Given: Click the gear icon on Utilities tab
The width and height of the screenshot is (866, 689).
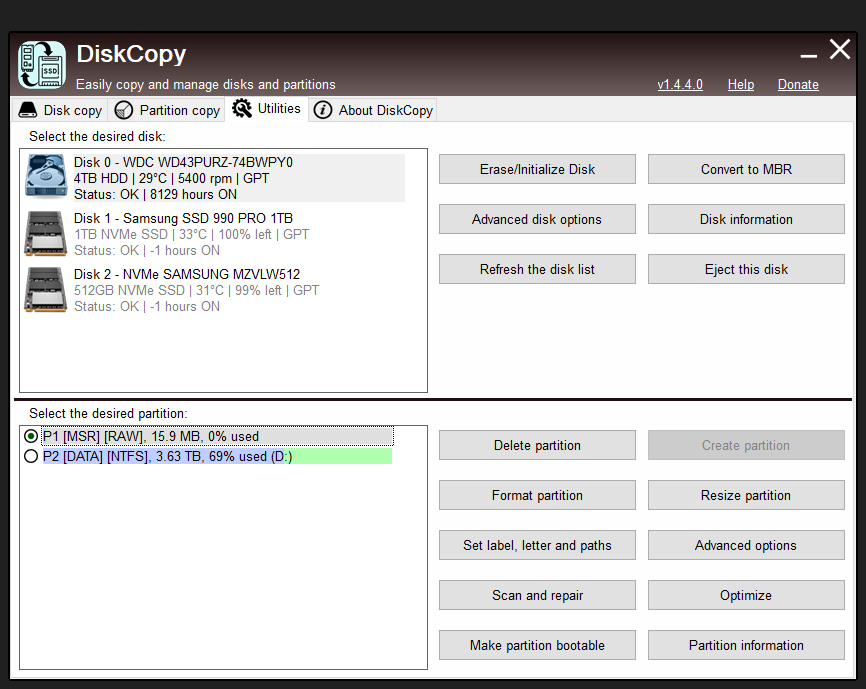Looking at the screenshot, I should click(x=240, y=109).
